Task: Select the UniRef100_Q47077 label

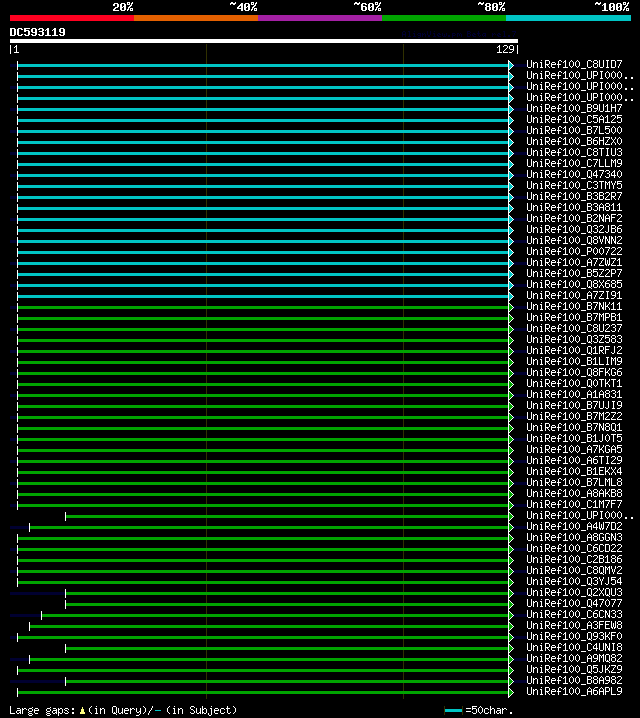Action: tap(574, 603)
